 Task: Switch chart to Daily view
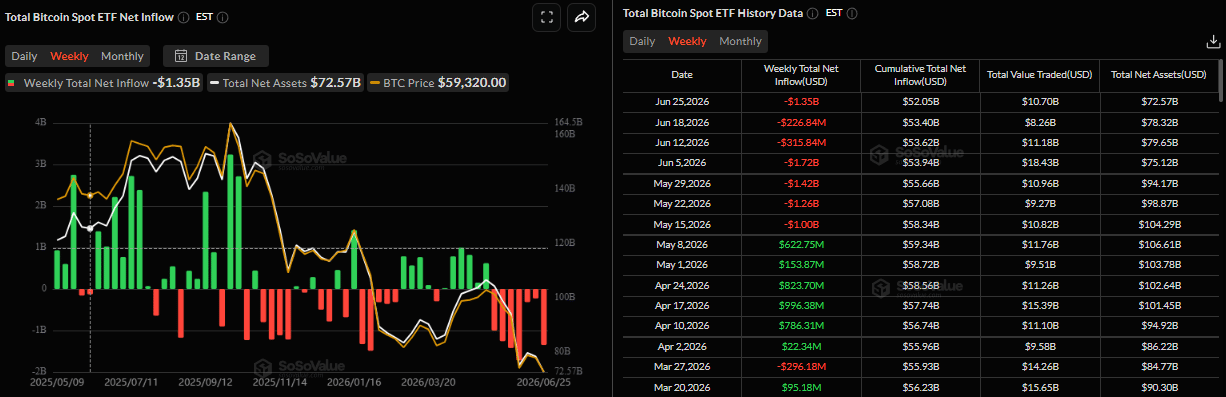(24, 56)
